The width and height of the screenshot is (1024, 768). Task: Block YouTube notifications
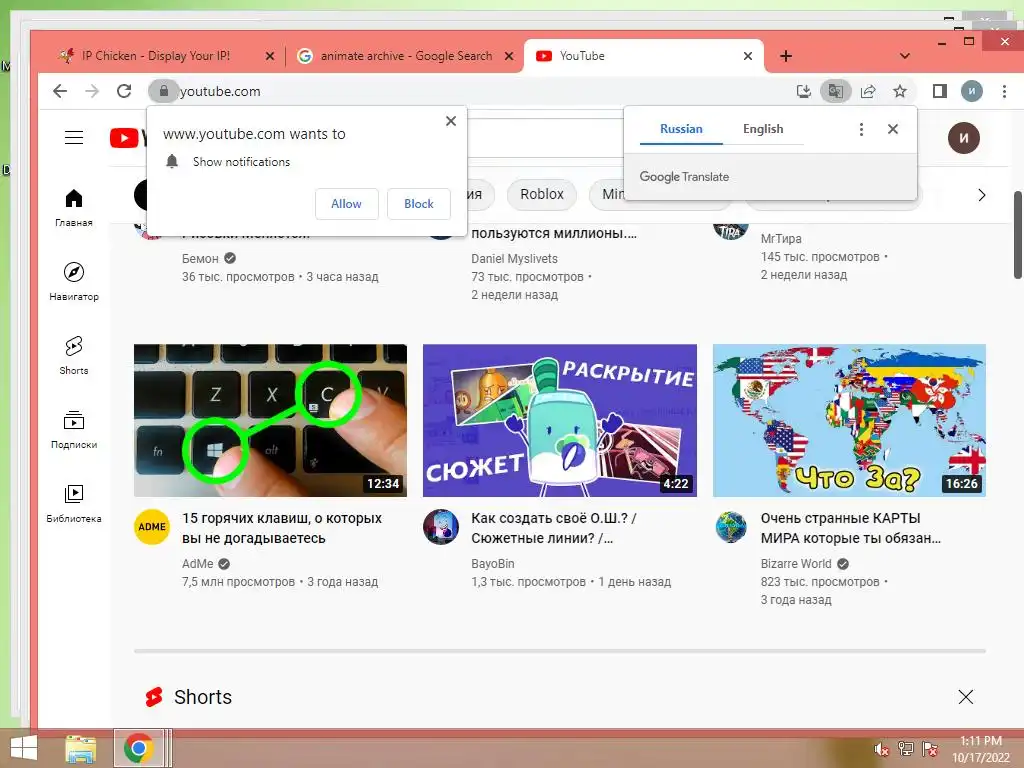tap(419, 204)
